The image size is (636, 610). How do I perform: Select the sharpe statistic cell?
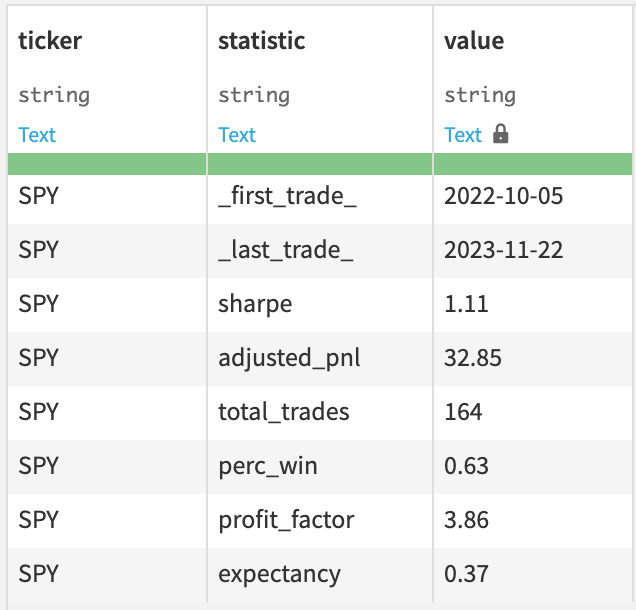click(255, 304)
